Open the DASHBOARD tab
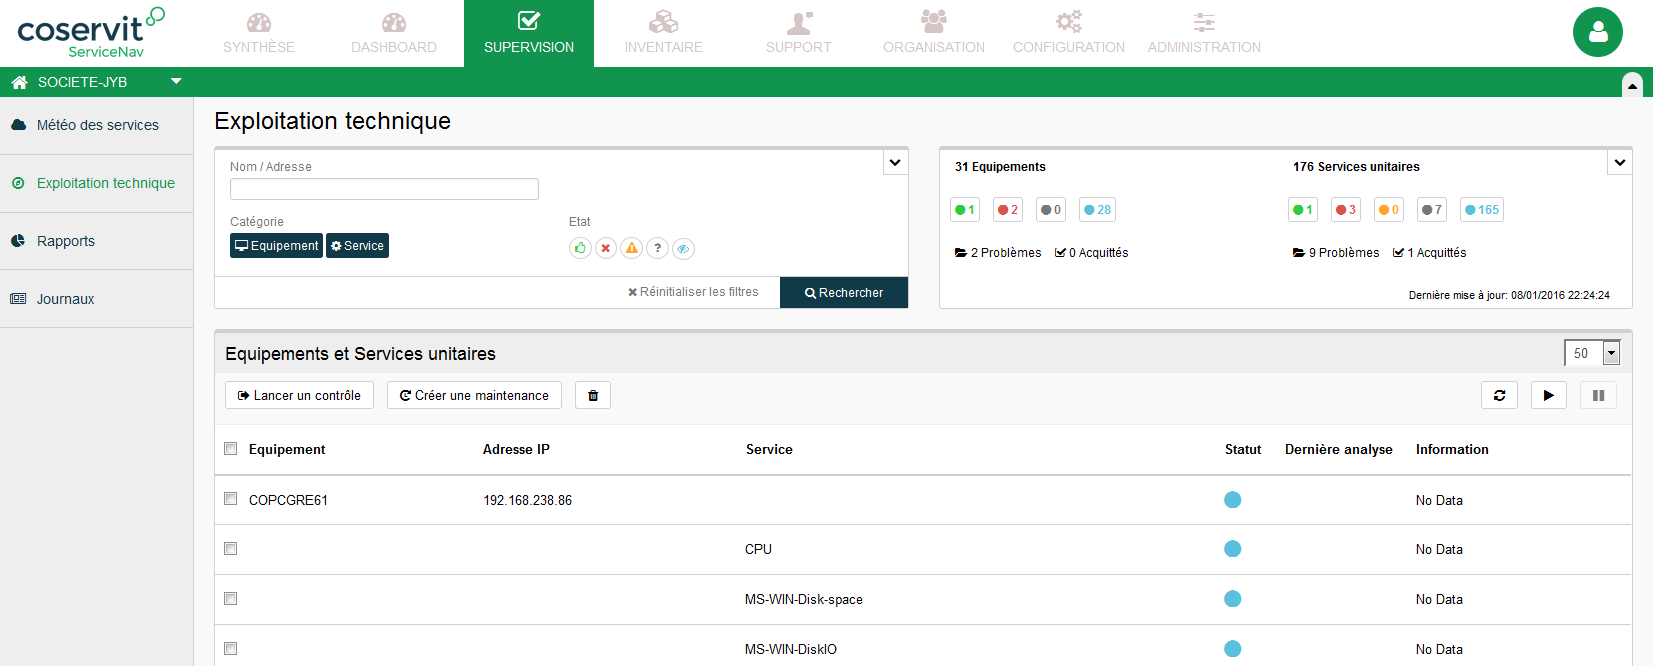This screenshot has width=1653, height=666. coord(394,34)
